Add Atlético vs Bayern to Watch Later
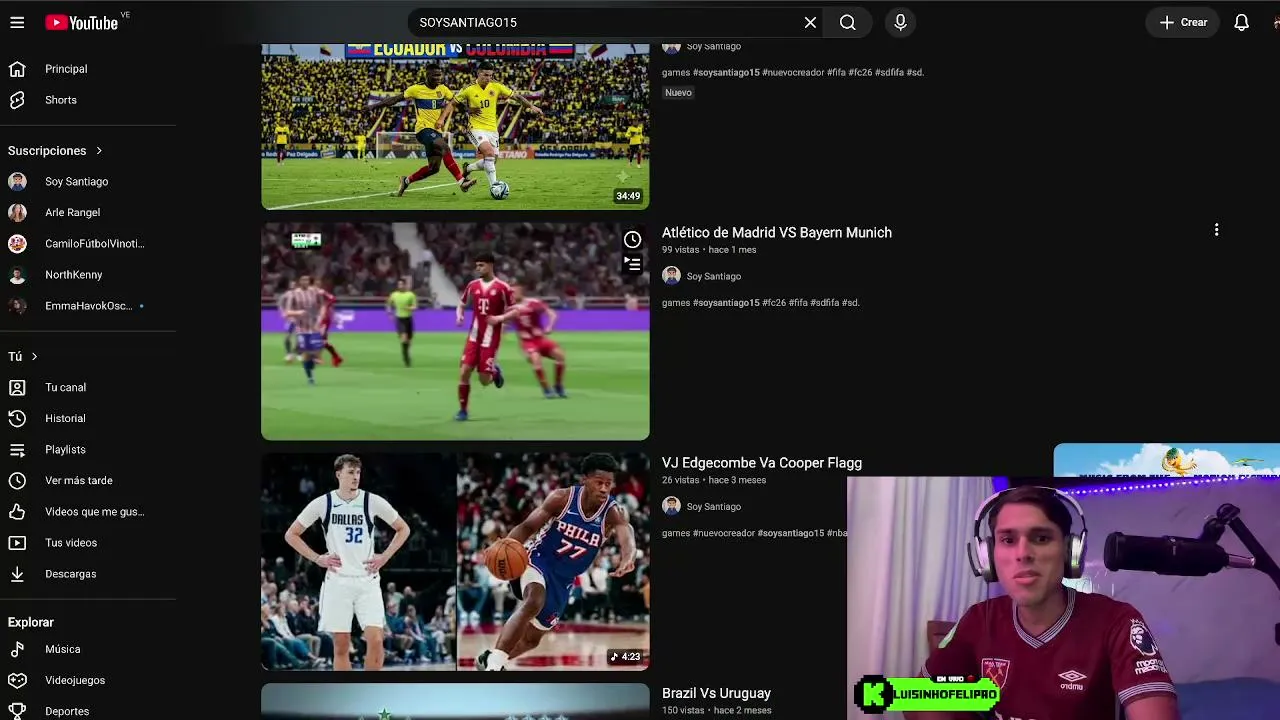The width and height of the screenshot is (1280, 720). point(633,240)
